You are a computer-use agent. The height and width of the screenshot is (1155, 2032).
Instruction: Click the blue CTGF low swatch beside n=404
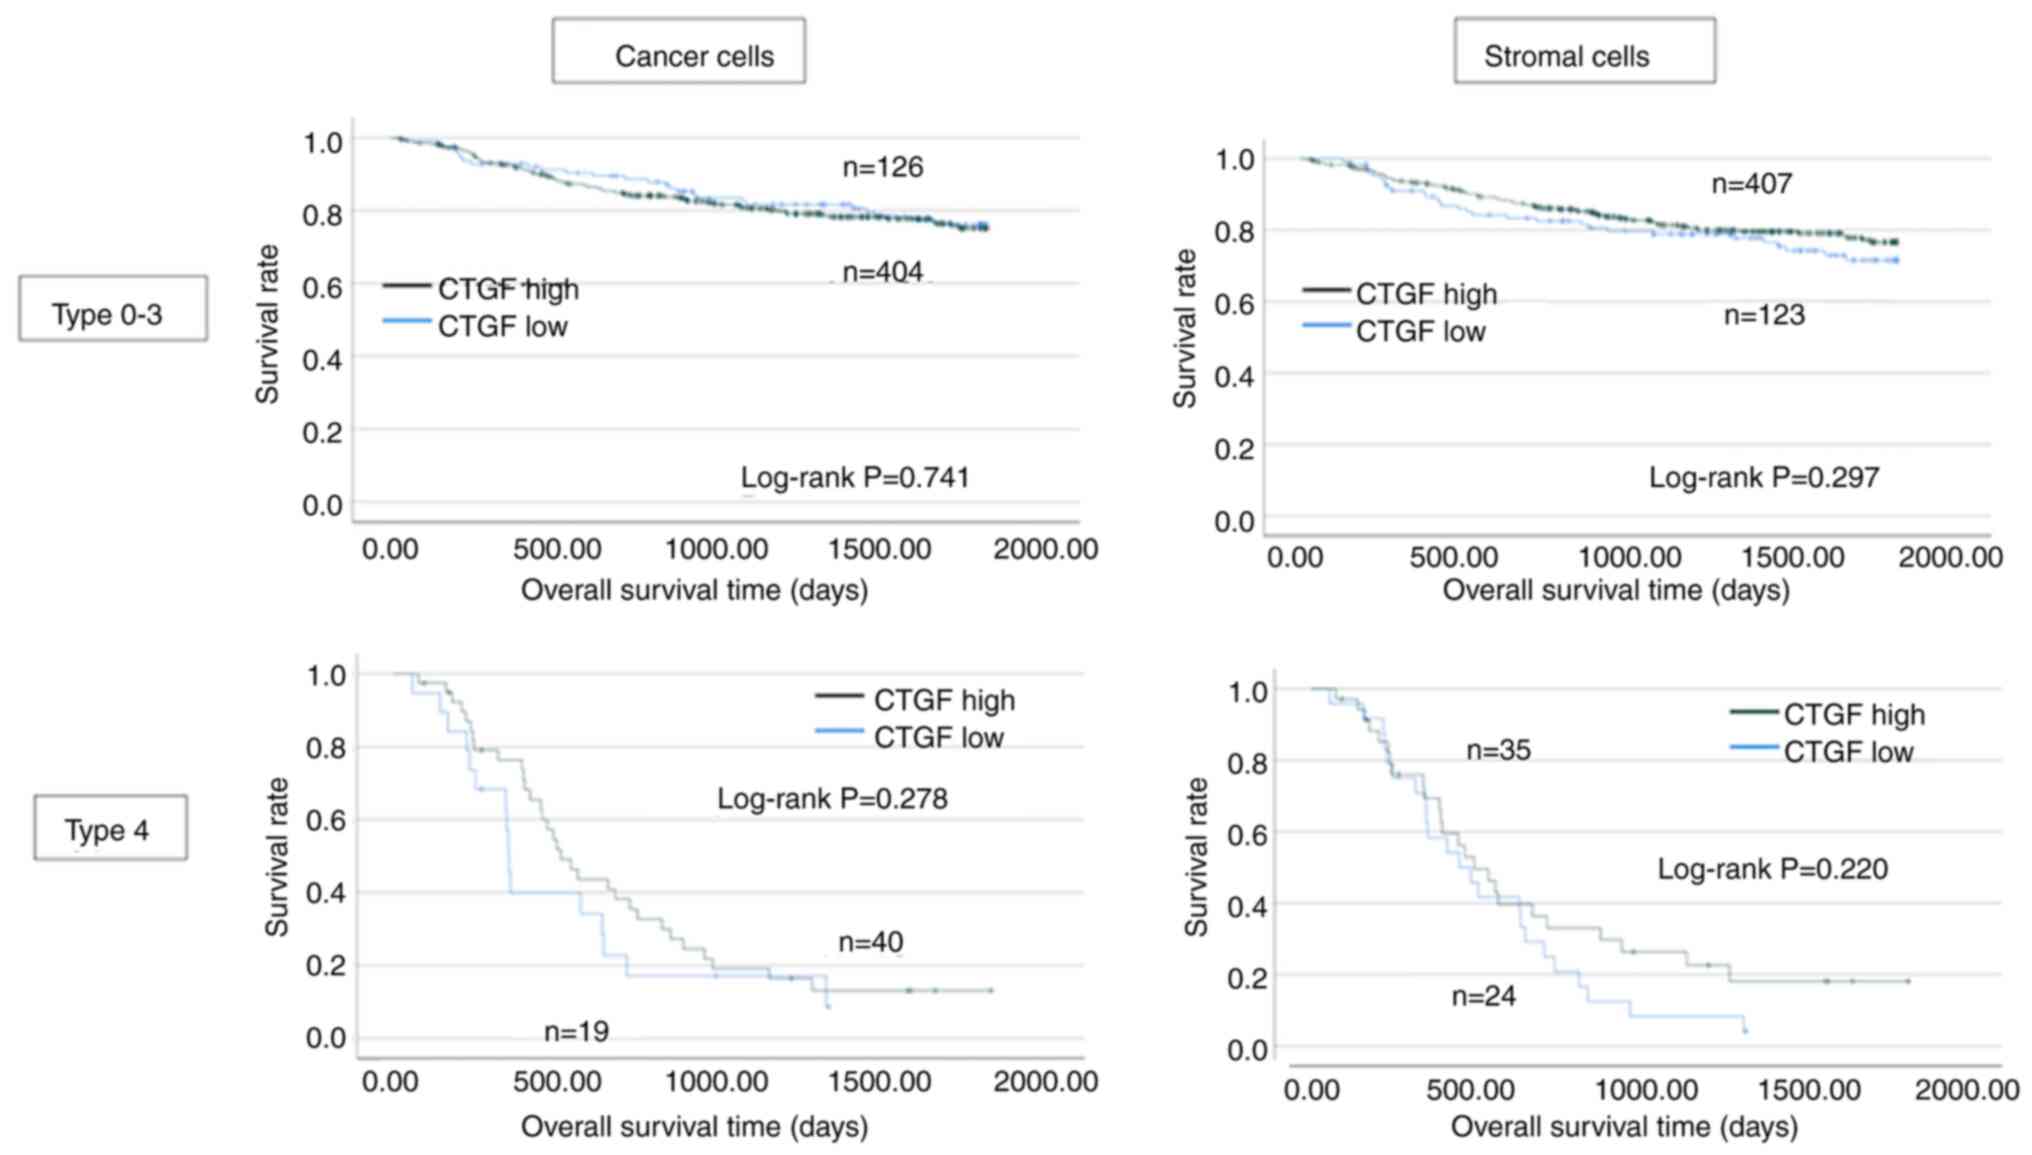(406, 322)
